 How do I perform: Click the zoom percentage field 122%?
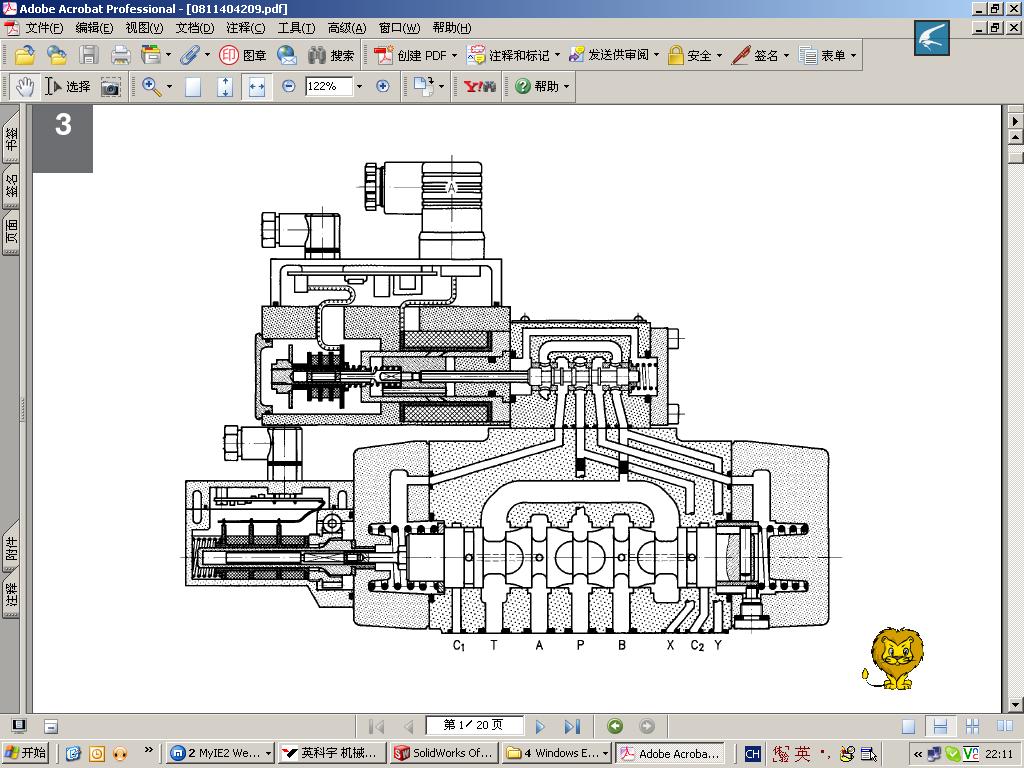click(329, 86)
